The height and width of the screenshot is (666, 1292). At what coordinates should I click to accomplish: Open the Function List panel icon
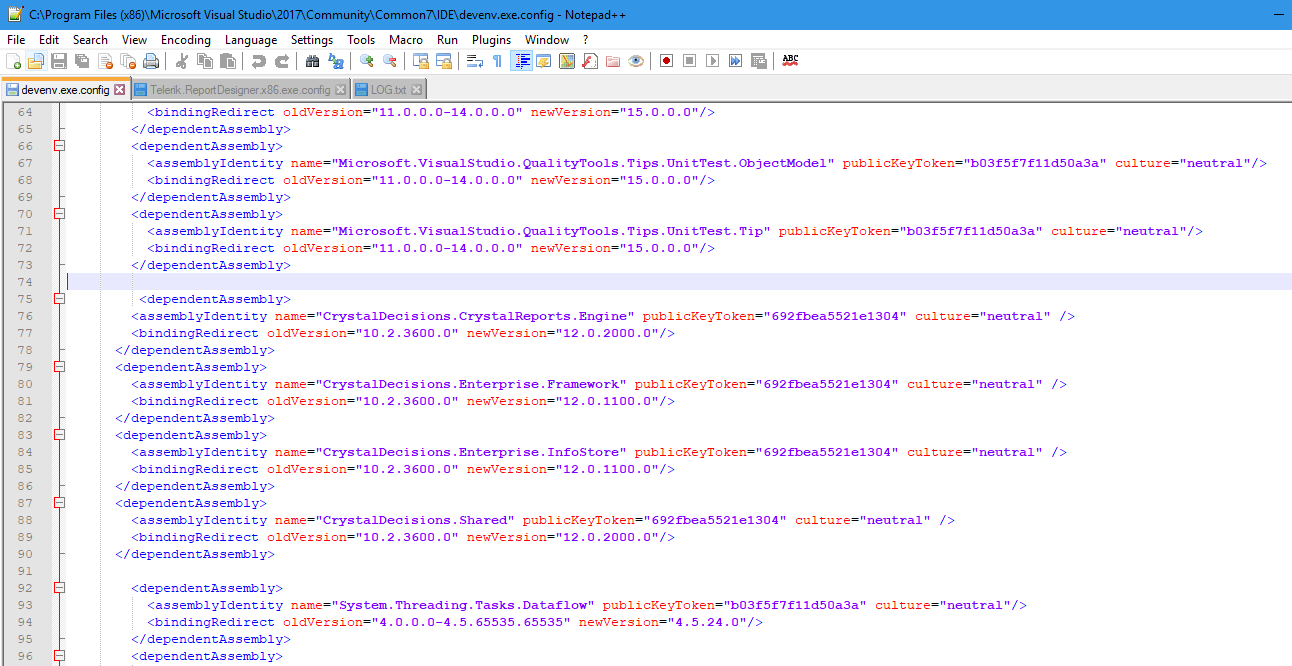click(x=590, y=61)
